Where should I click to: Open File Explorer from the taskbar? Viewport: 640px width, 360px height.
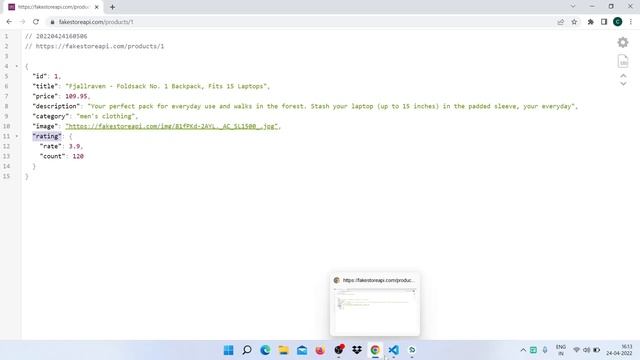coord(283,350)
